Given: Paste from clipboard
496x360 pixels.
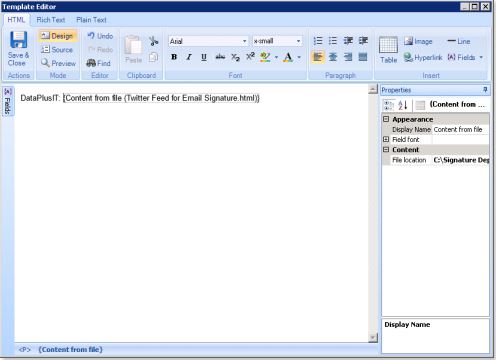Looking at the screenshot, I should click(x=134, y=49).
